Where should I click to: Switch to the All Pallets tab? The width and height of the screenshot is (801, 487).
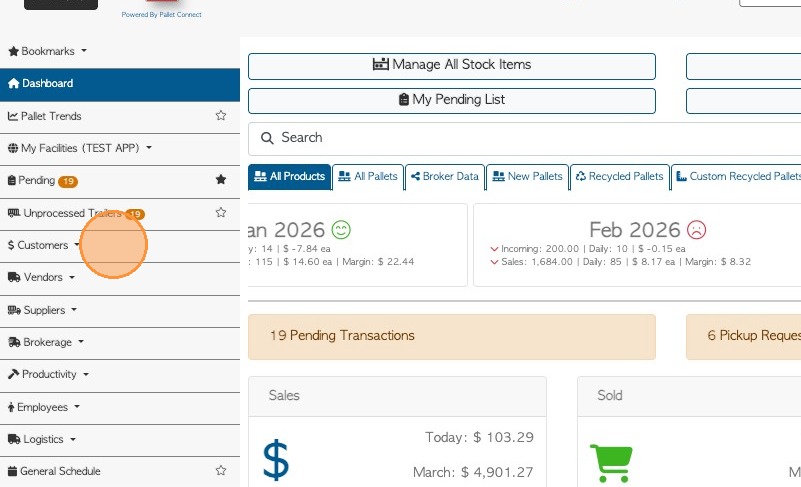(x=368, y=177)
